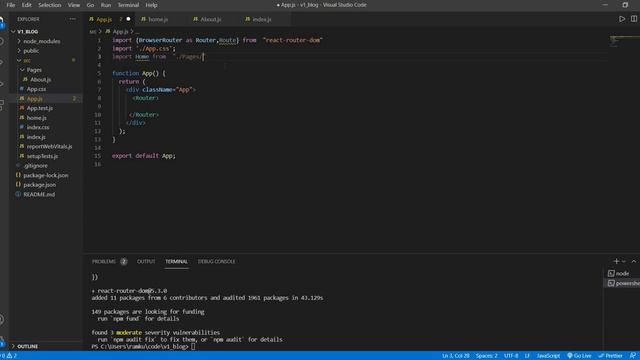Click the src breadcrumb in the editor
The height and width of the screenshot is (360, 640).
pos(93,31)
